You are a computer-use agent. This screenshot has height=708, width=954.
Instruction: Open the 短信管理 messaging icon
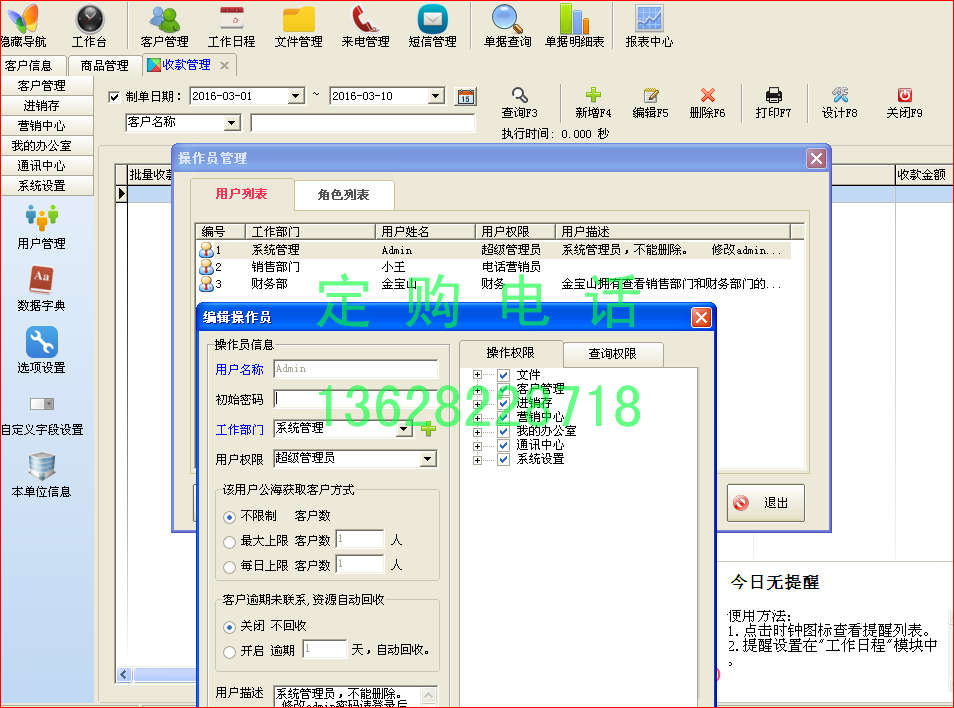432,25
